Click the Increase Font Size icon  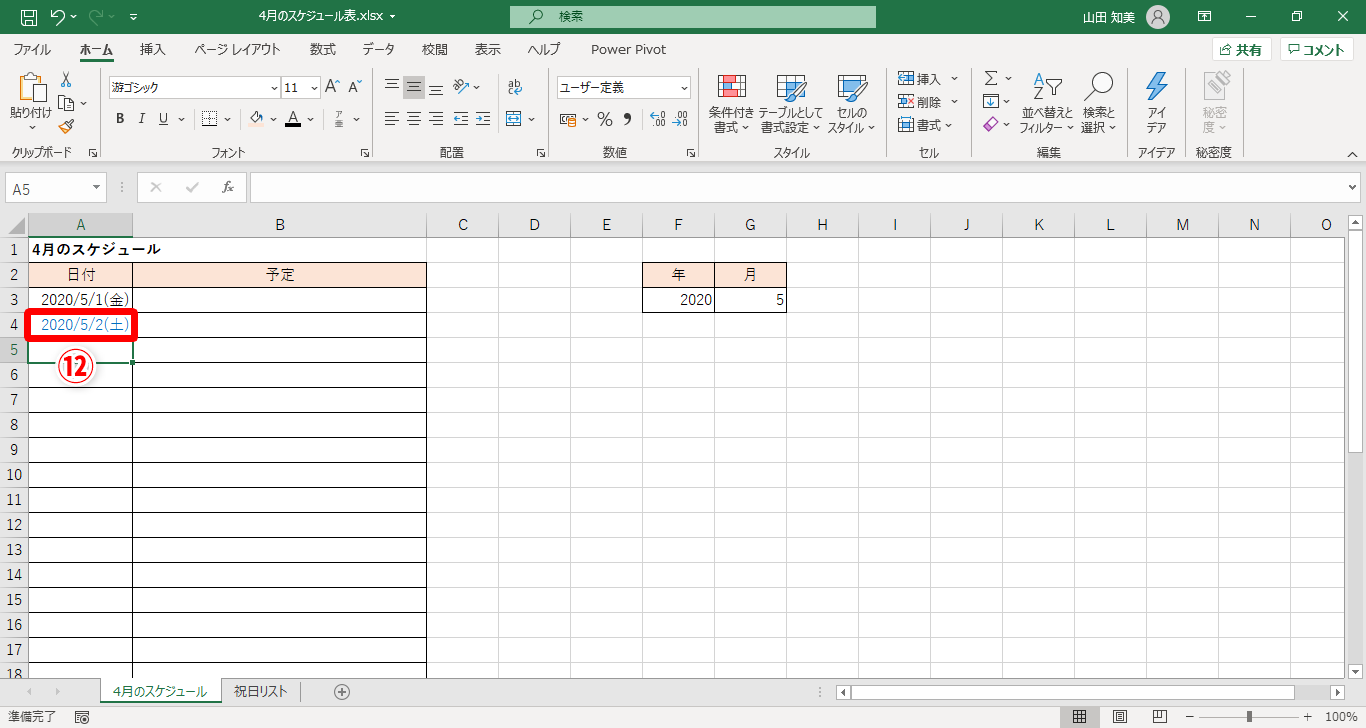point(333,87)
